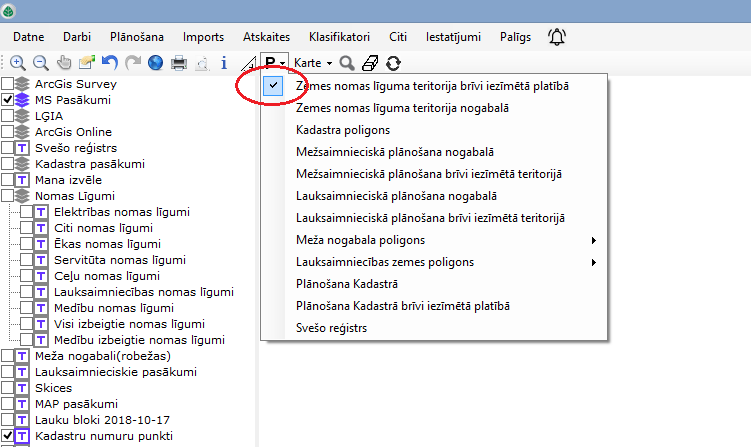Open the Palīgs menu
751x447 pixels.
pos(515,37)
